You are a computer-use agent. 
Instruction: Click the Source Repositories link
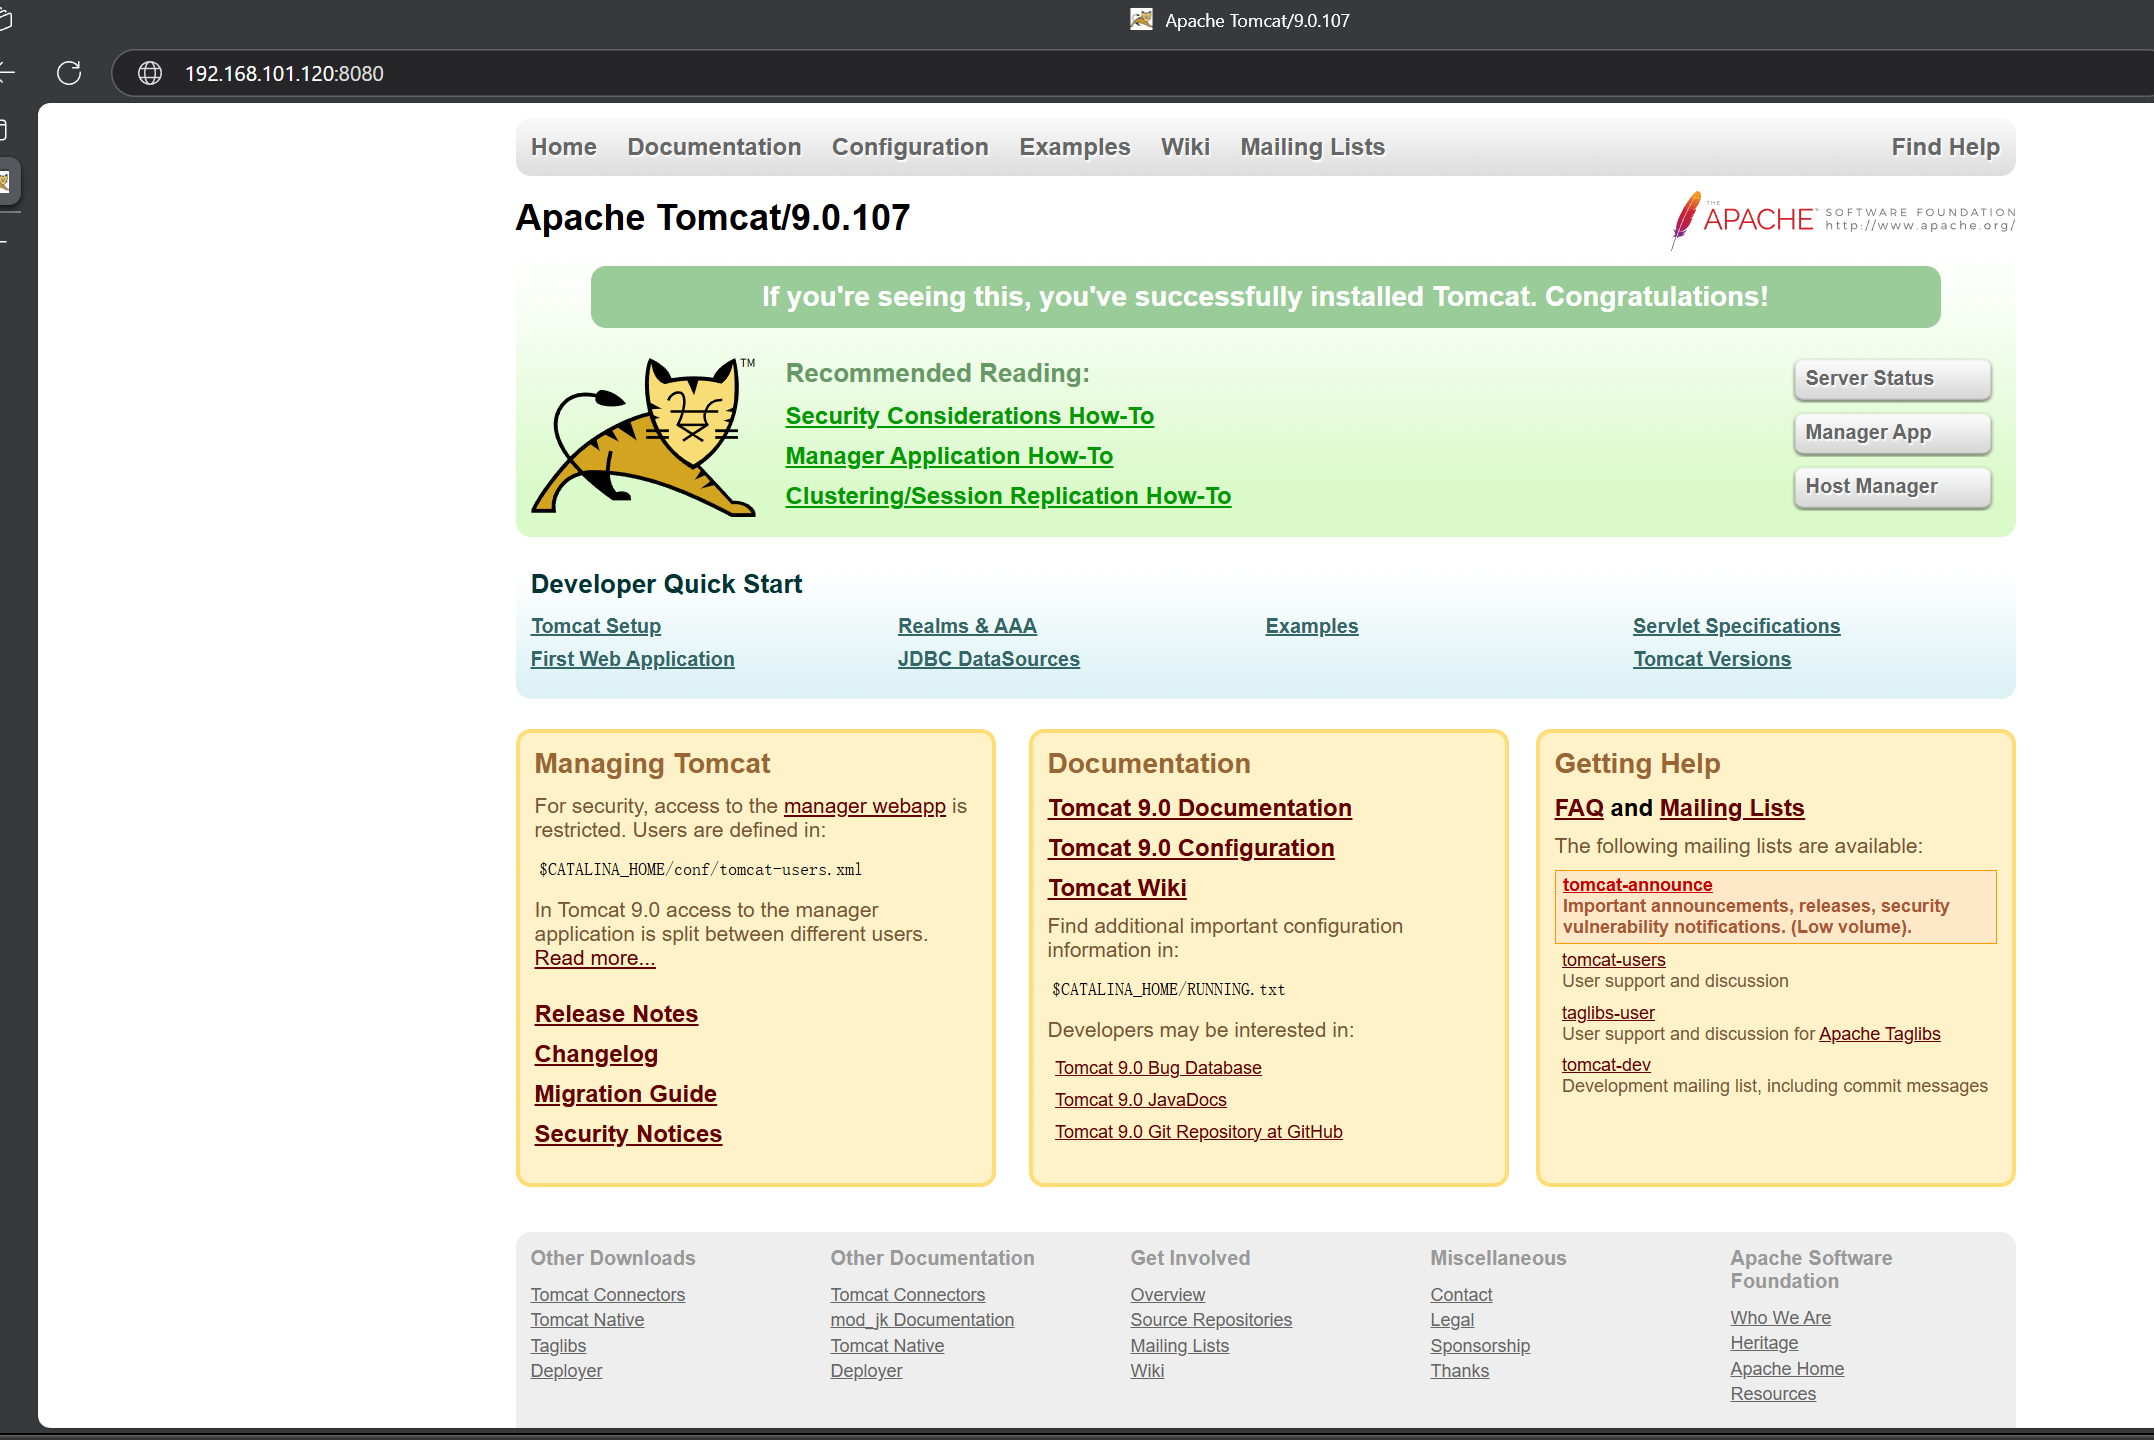coord(1211,1320)
